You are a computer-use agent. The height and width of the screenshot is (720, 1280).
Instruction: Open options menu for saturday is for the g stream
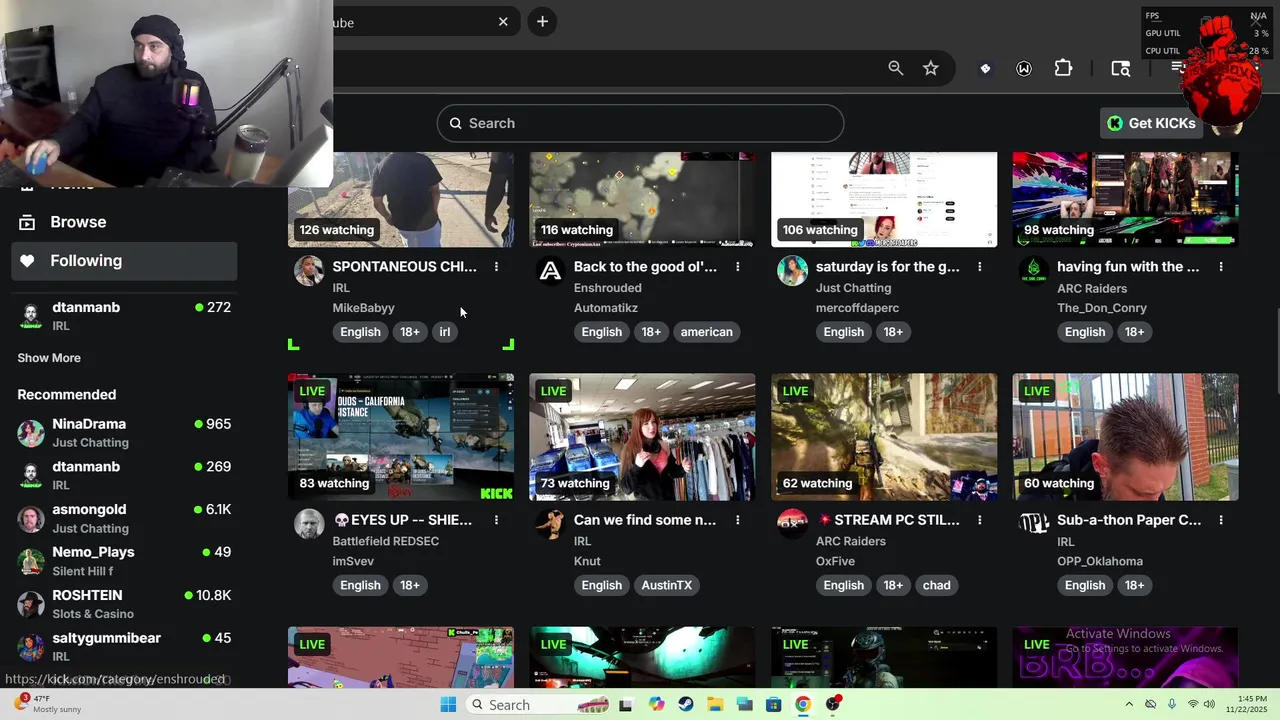980,267
